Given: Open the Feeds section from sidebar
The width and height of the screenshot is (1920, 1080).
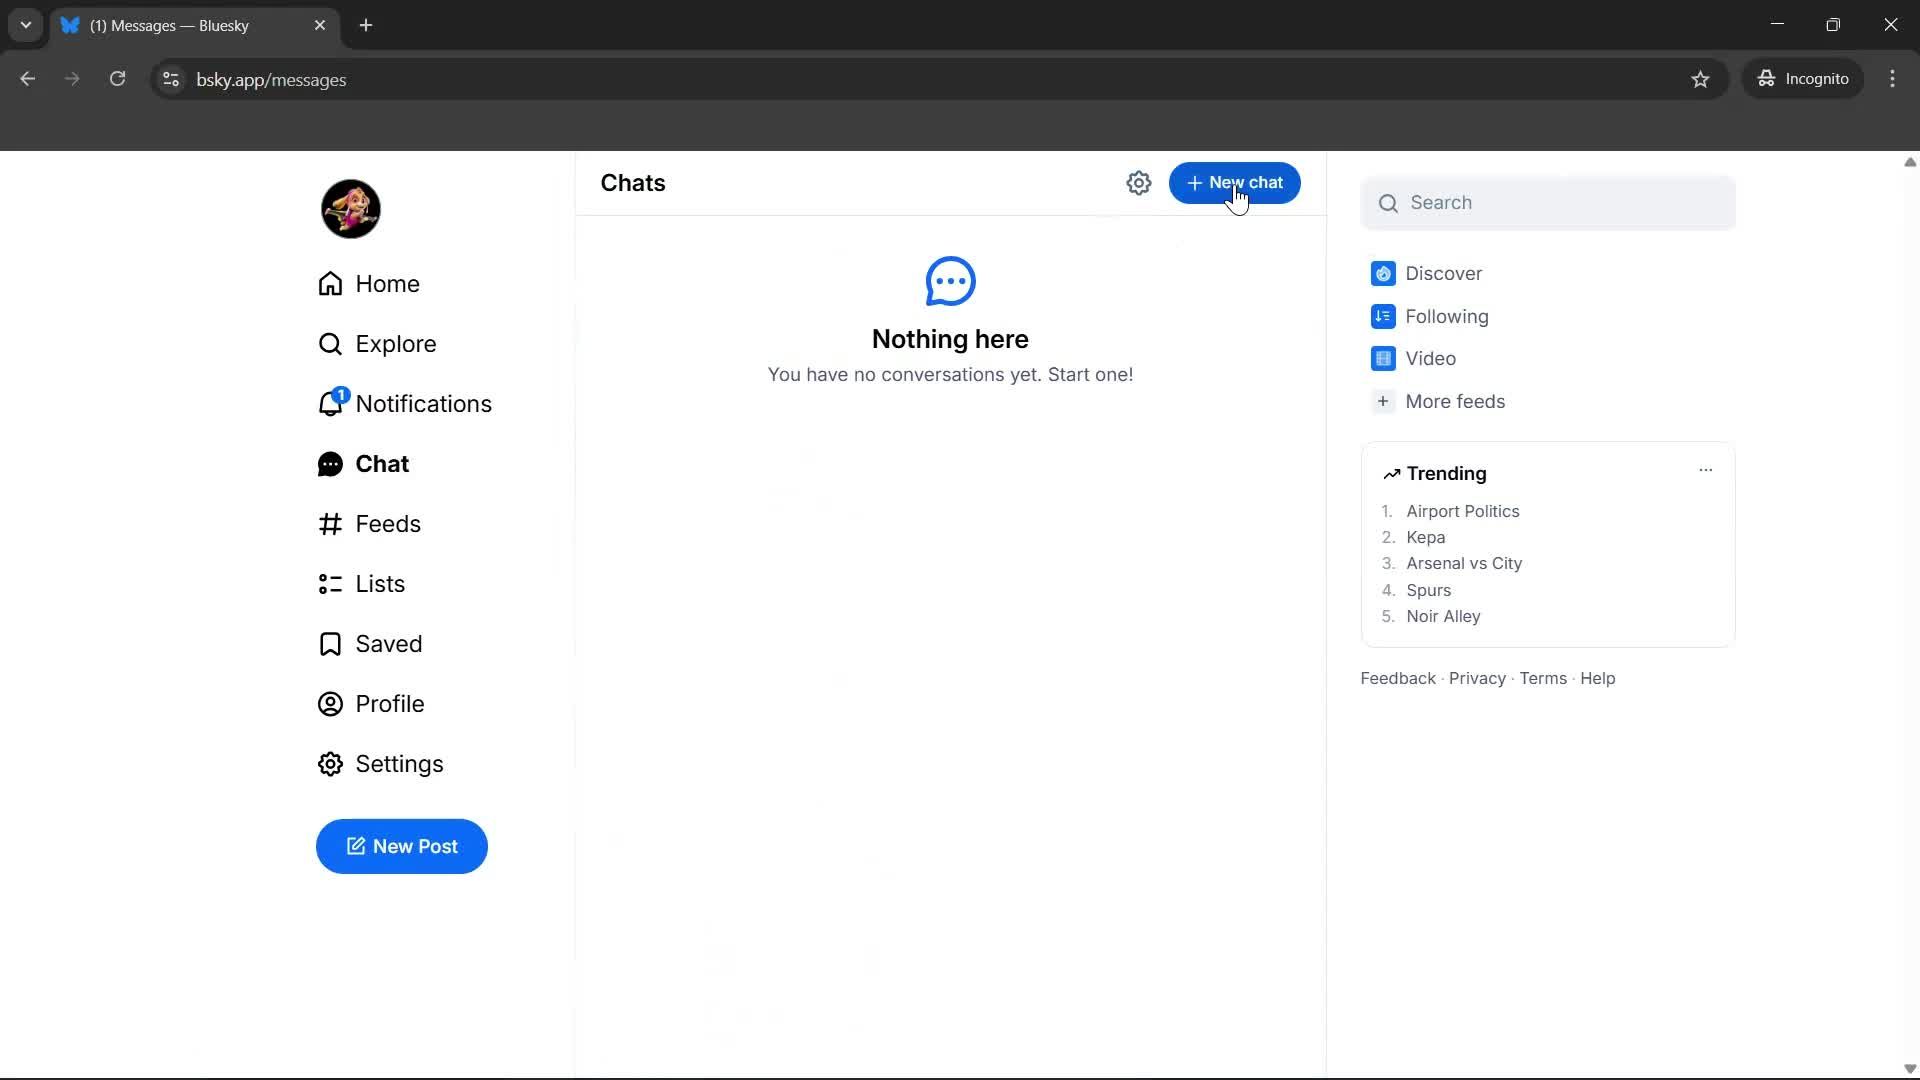Looking at the screenshot, I should 389,523.
